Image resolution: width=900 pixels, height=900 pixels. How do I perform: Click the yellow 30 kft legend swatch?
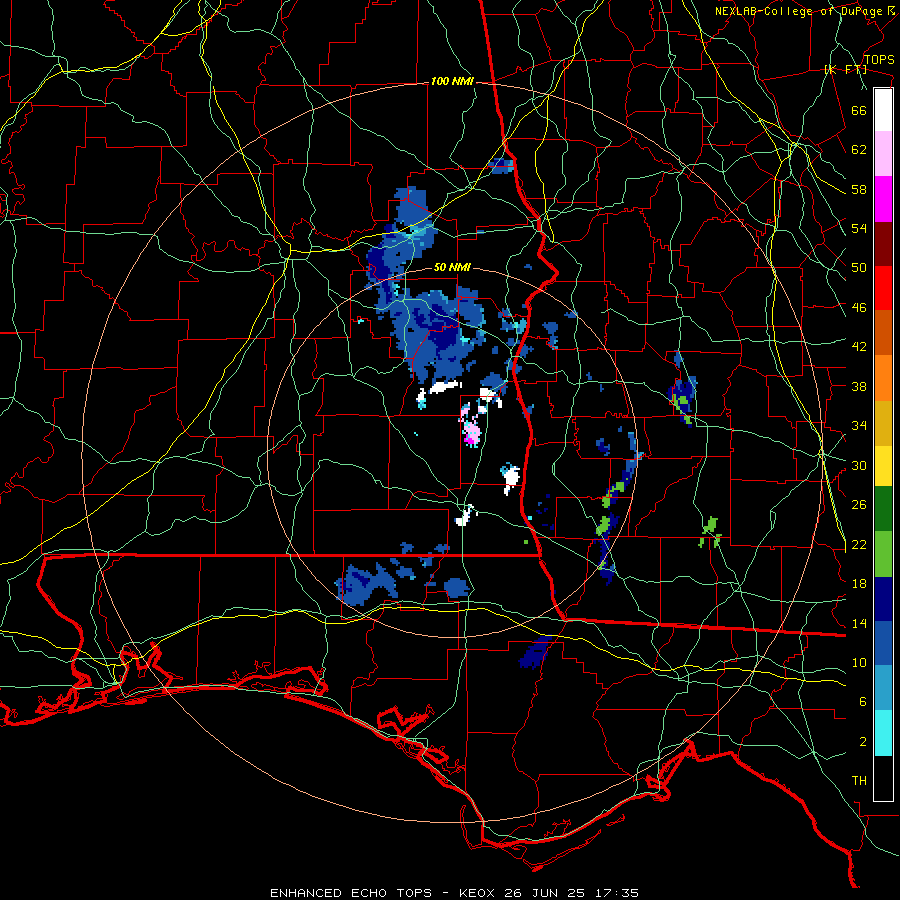883,466
